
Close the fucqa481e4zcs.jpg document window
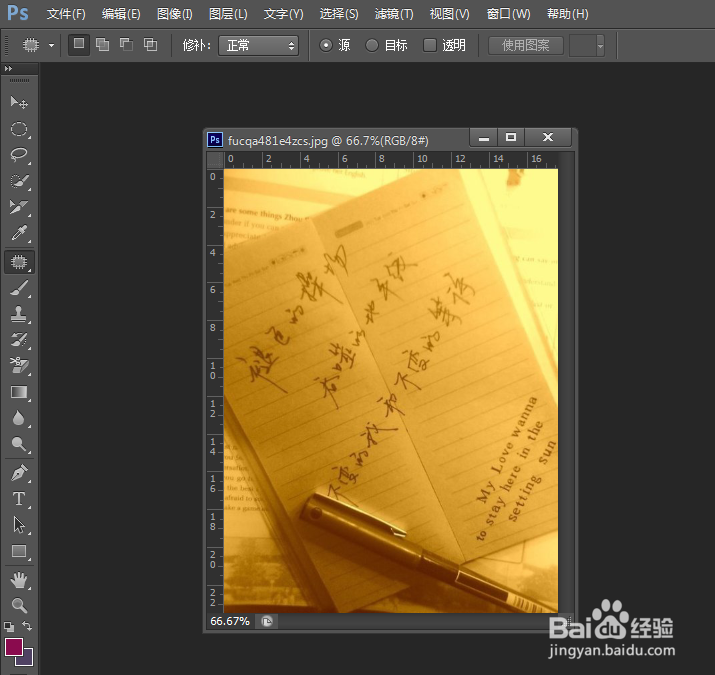548,138
